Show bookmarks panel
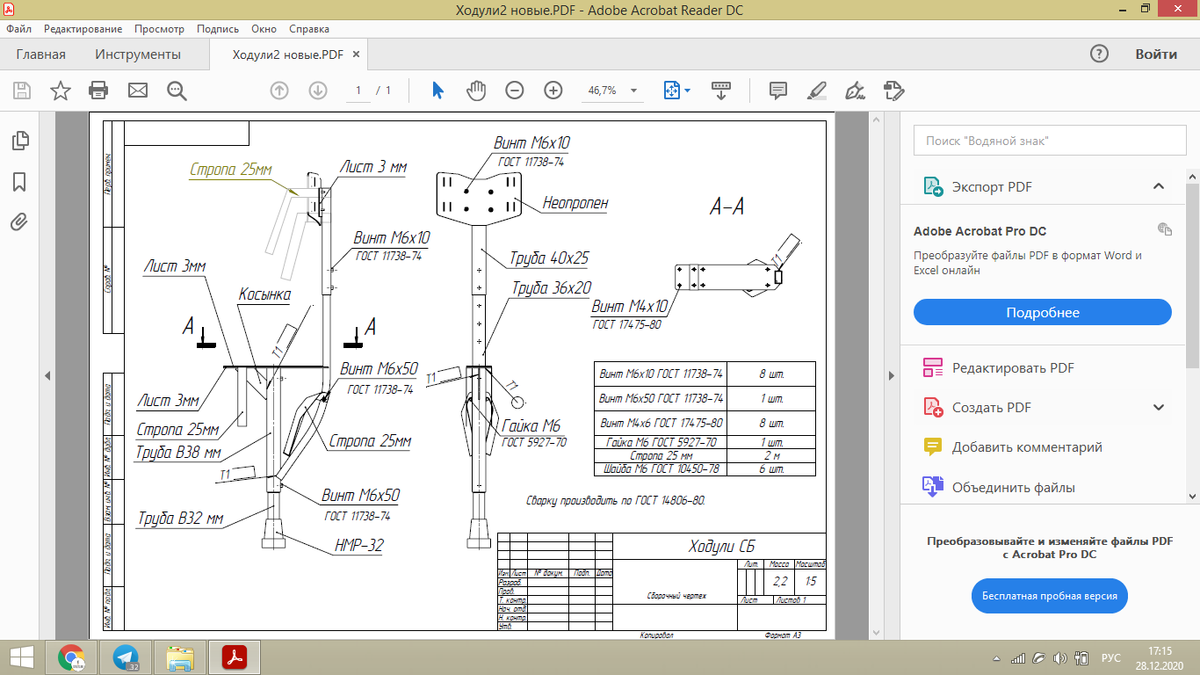 click(x=19, y=182)
